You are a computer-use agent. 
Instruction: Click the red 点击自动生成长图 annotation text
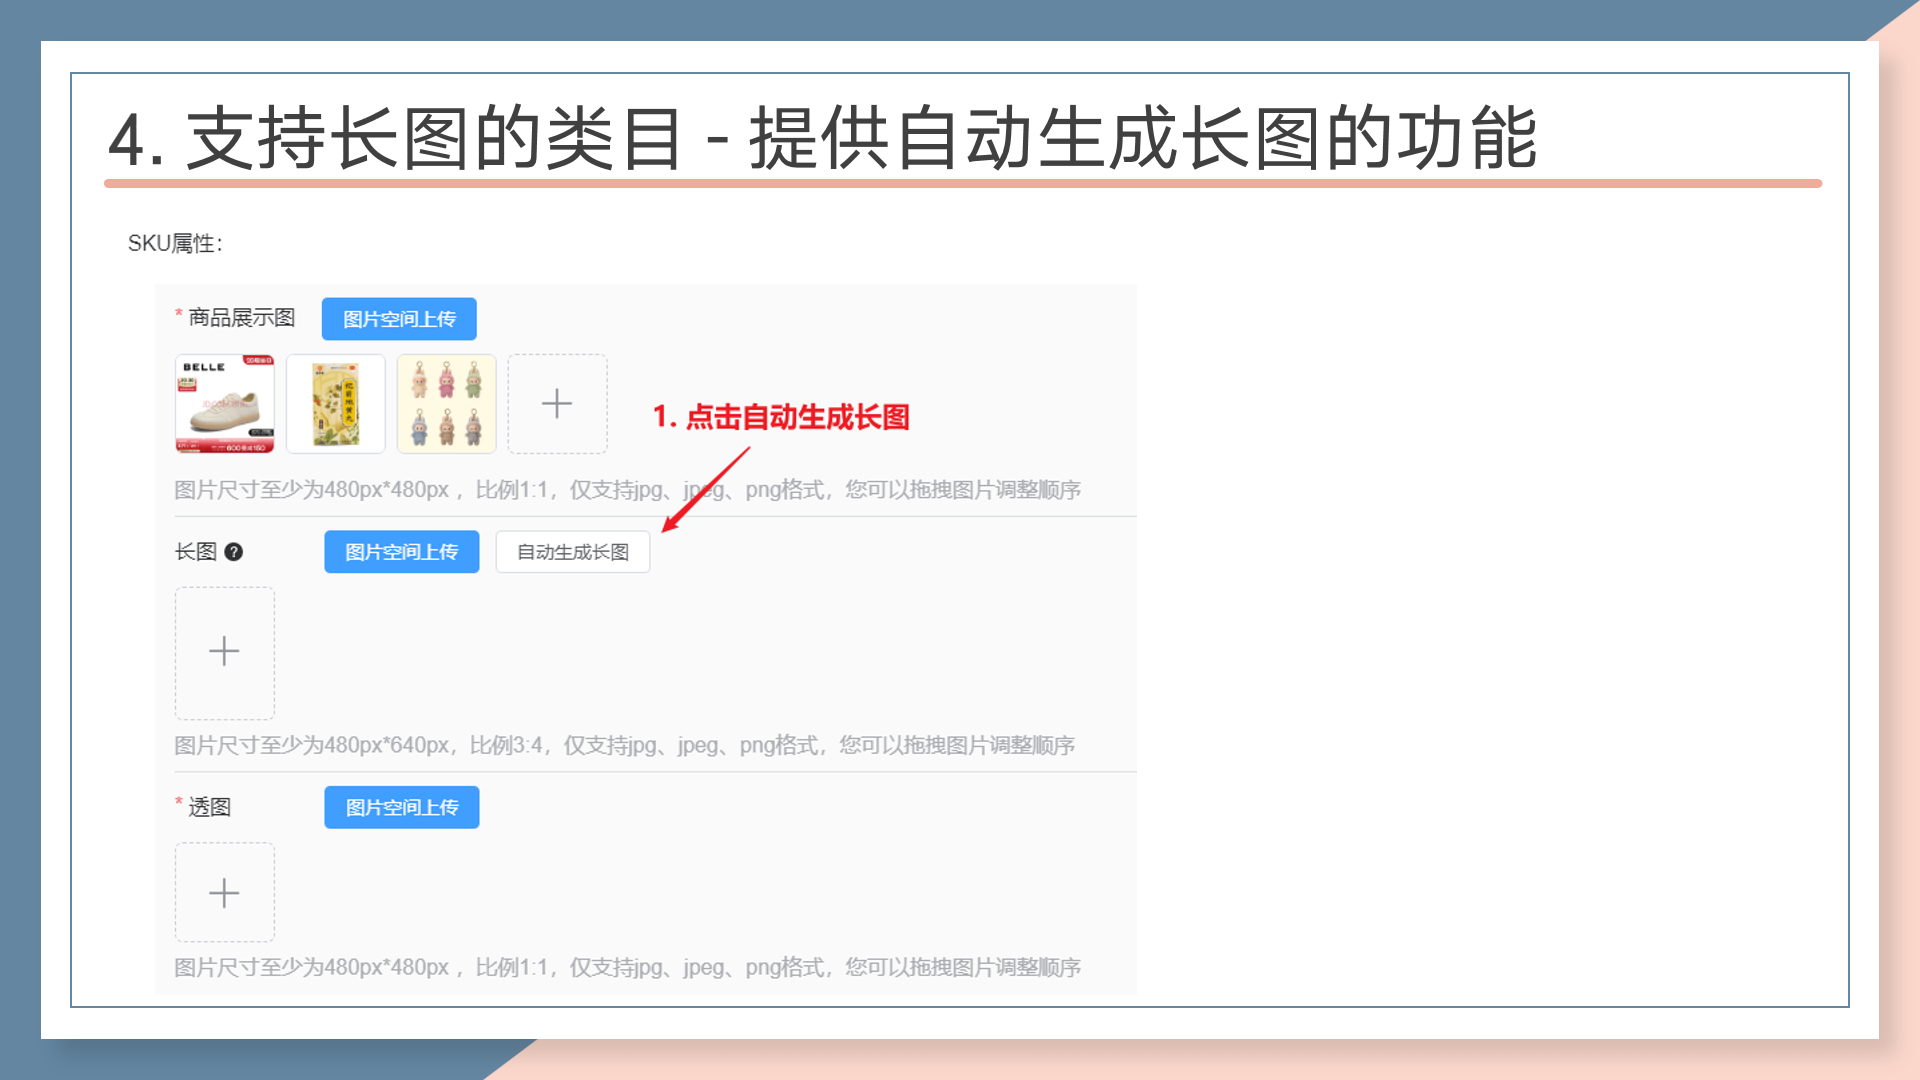[781, 417]
